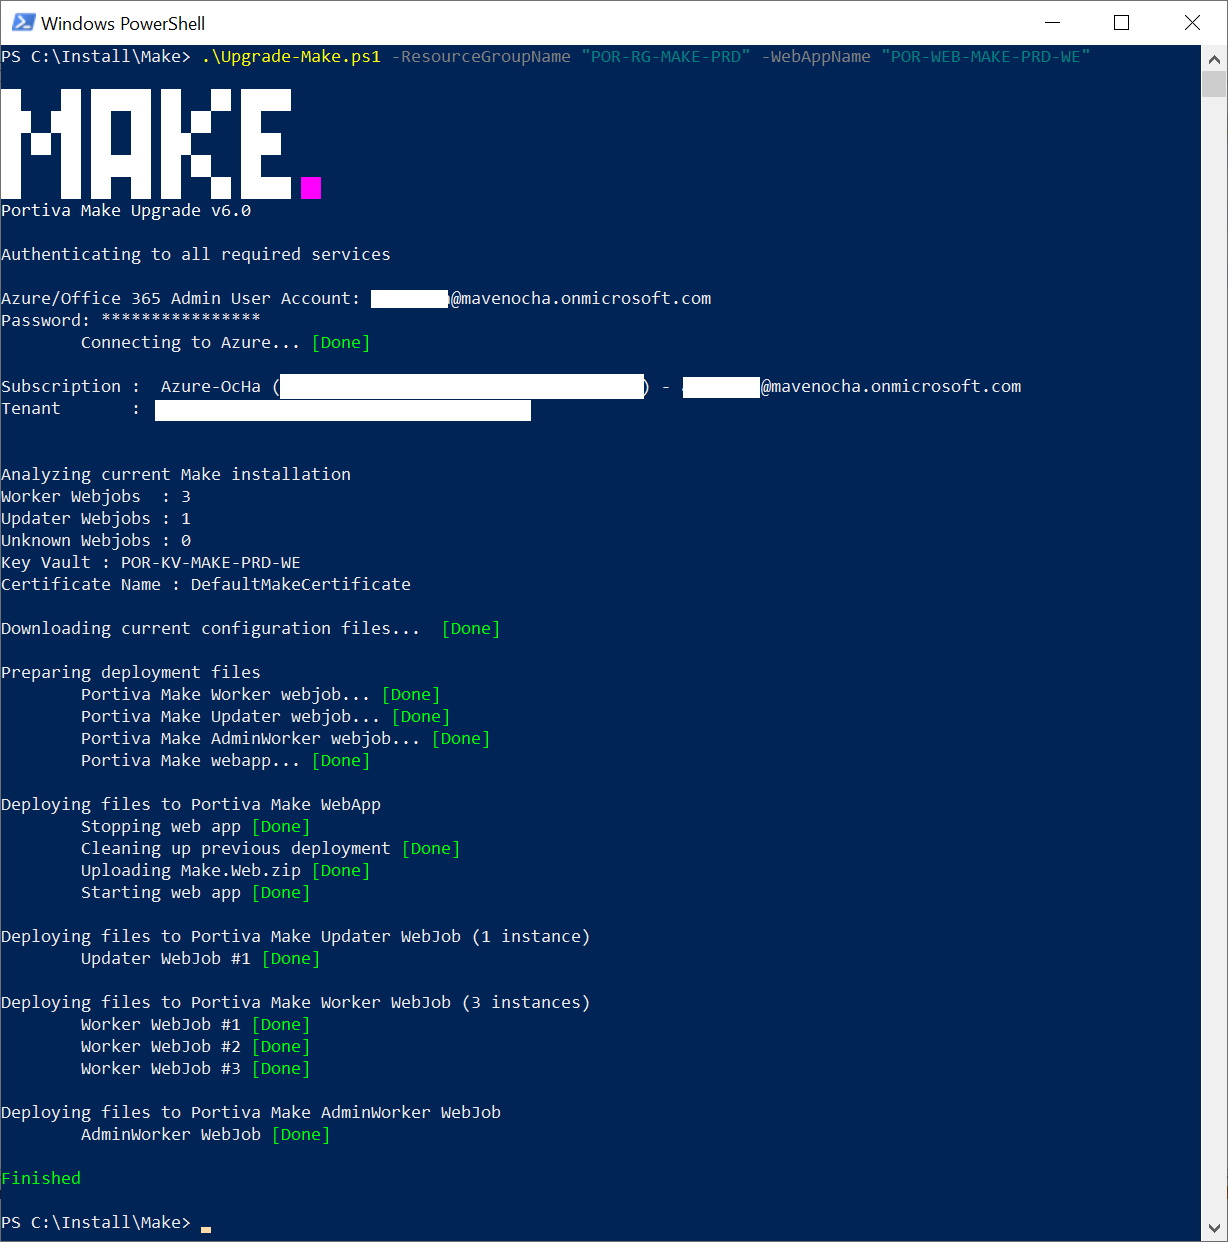
Task: Click the magenta square in MAKE logo
Action: tap(311, 188)
